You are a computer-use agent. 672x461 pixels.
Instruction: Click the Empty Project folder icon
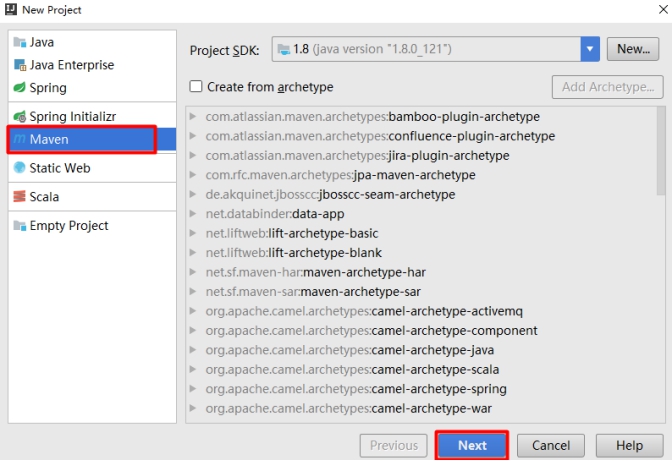coord(20,225)
